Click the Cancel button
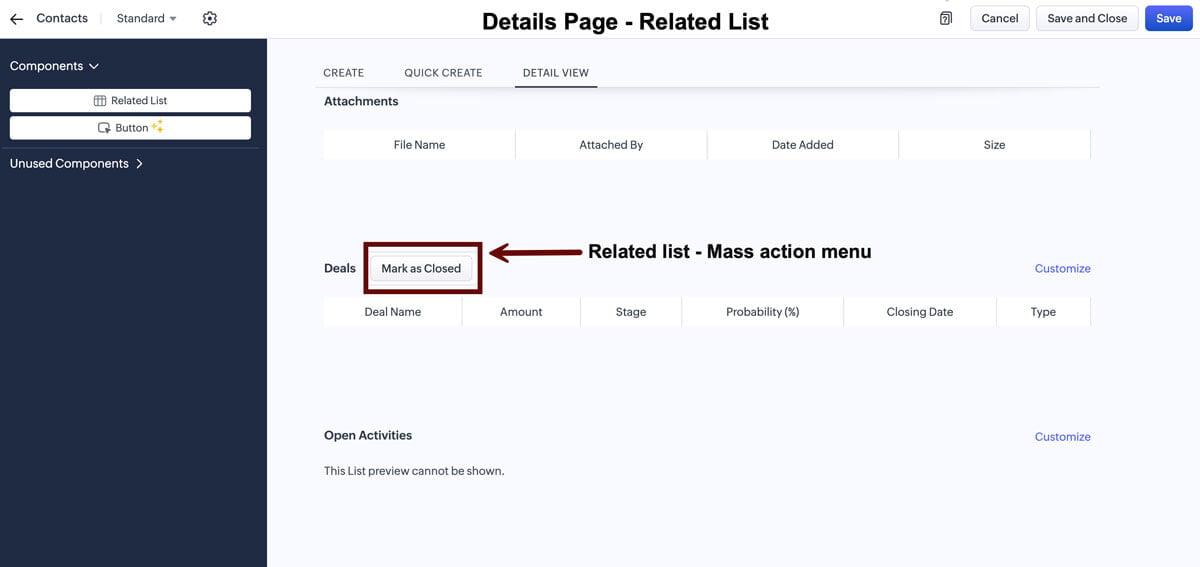 1000,18
